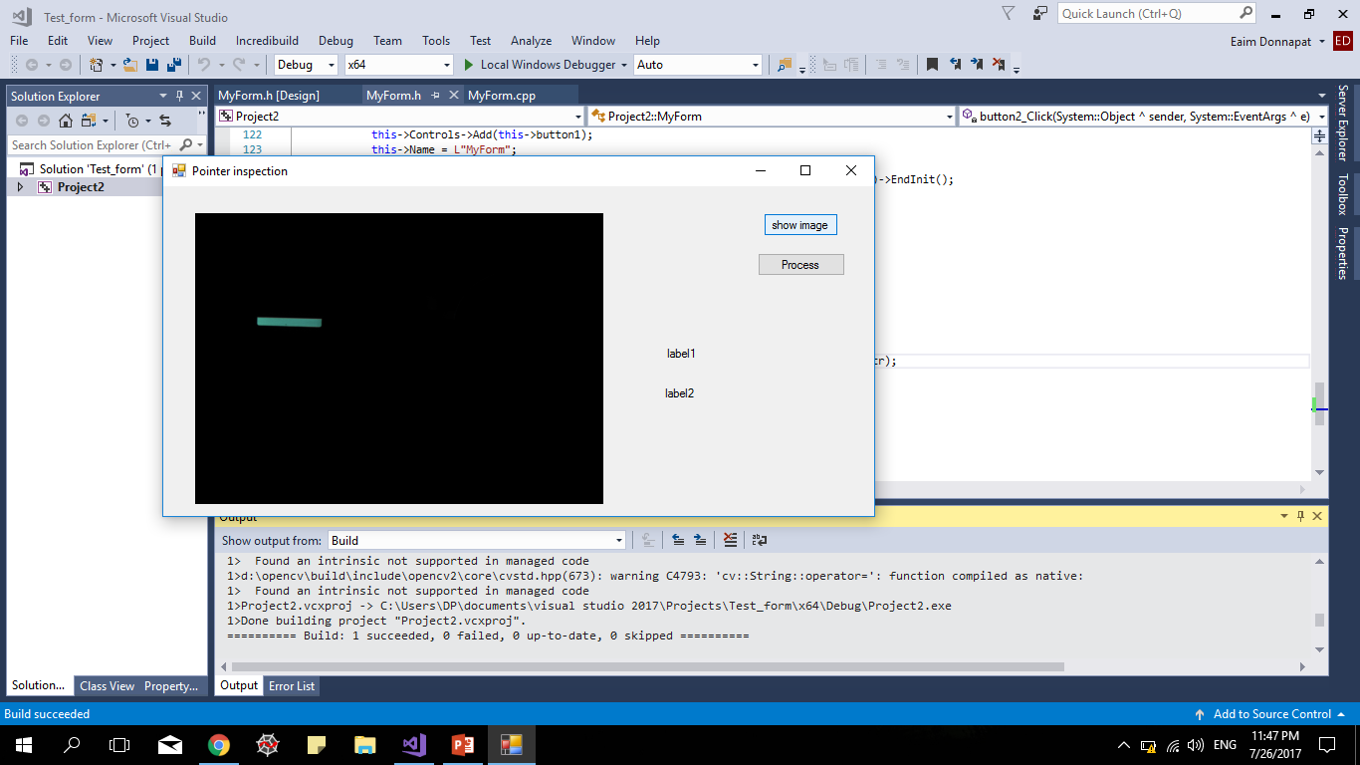
Task: Pin the MyForm.h tab
Action: pos(435,95)
